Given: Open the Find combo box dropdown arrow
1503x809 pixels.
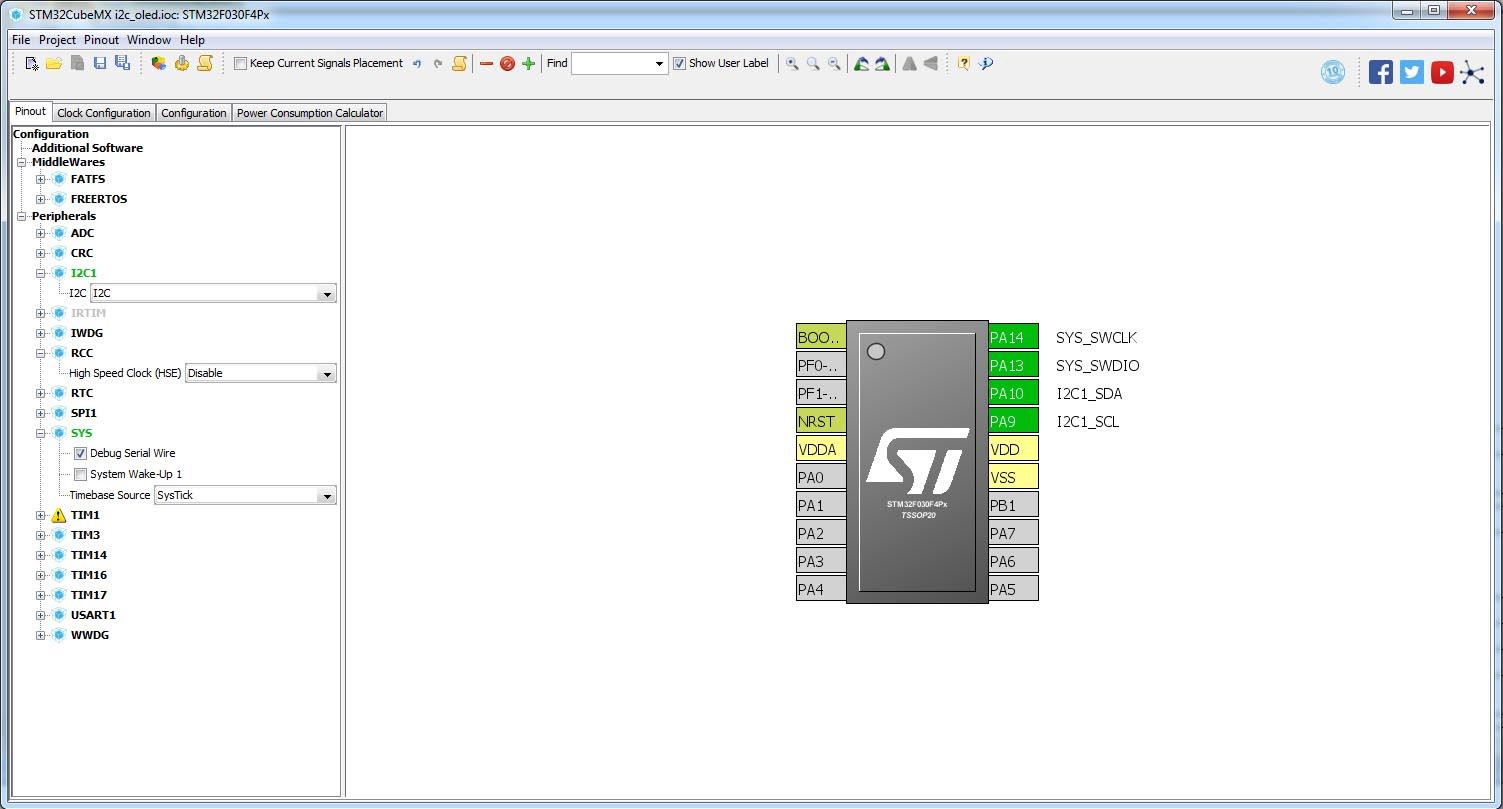Looking at the screenshot, I should pos(659,63).
